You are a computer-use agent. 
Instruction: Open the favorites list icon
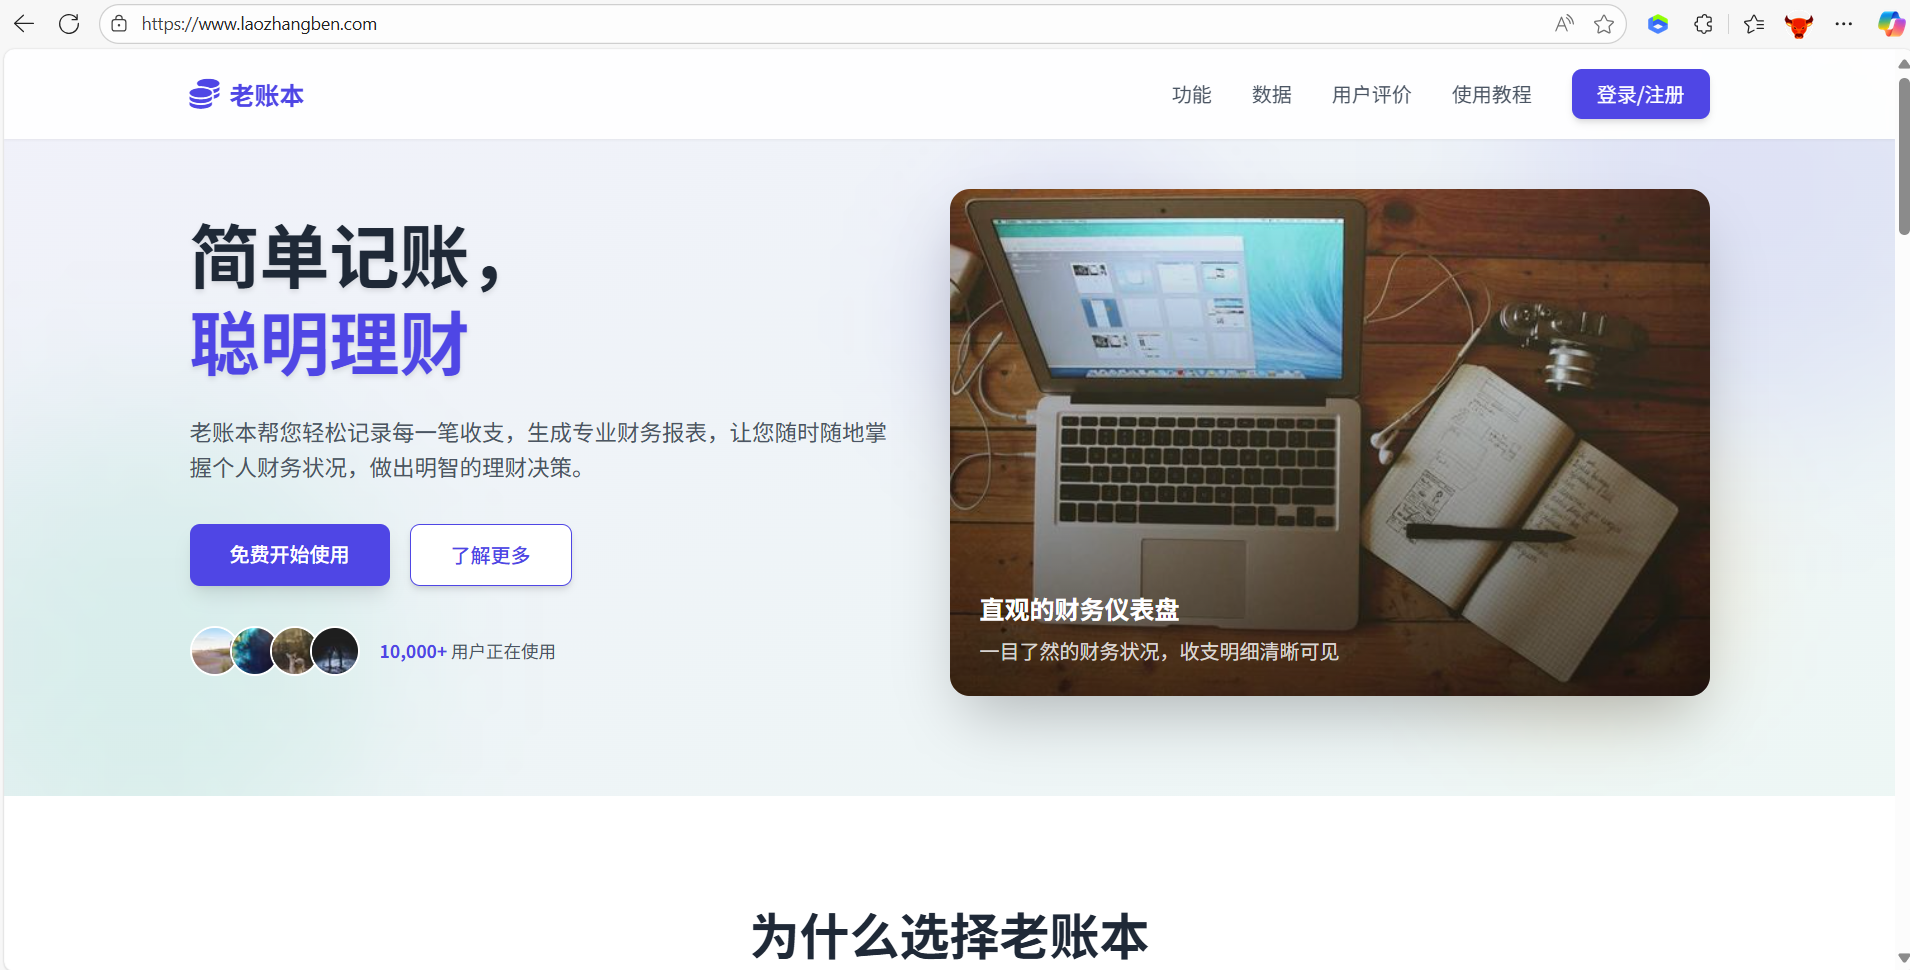(x=1754, y=24)
